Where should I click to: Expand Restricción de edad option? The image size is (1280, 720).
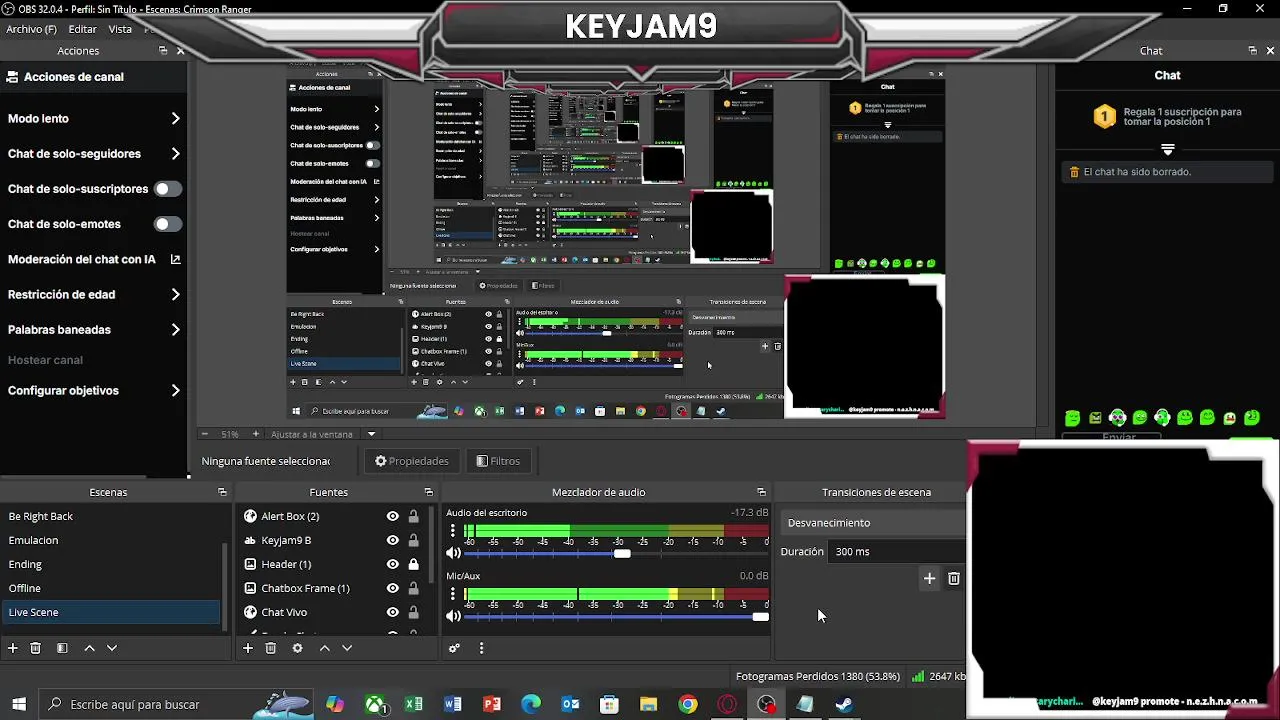[175, 294]
